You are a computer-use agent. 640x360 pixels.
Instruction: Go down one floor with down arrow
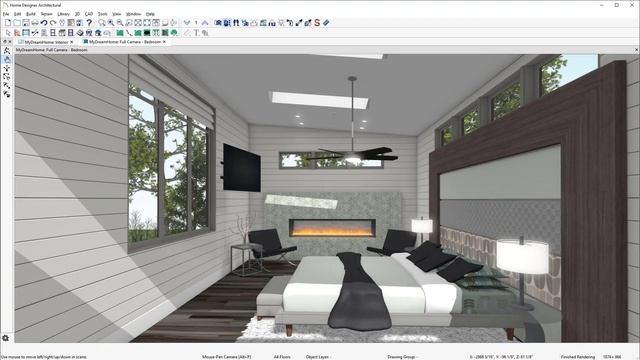(187, 23)
